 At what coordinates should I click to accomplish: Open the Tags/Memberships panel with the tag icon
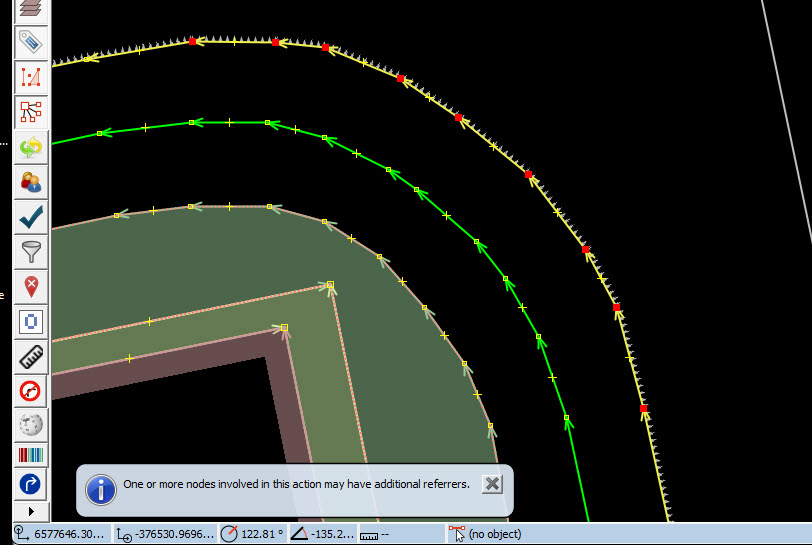click(x=31, y=42)
